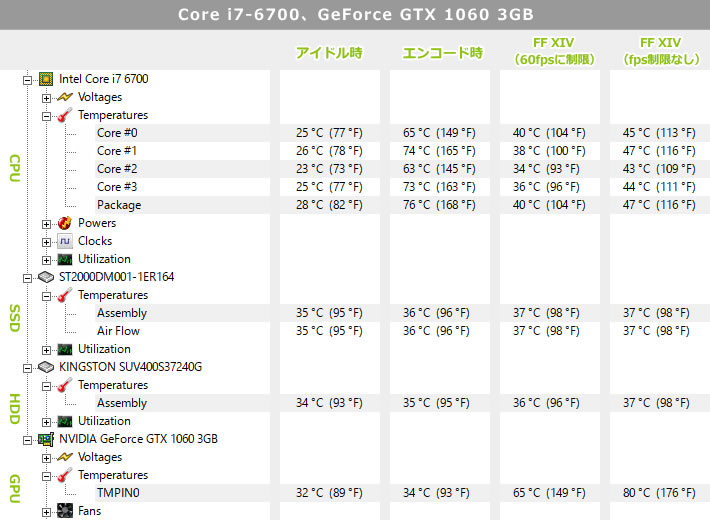Screen dimensions: 710x520
Task: Click the CPU Temperatures thermometer icon
Action: 65,115
